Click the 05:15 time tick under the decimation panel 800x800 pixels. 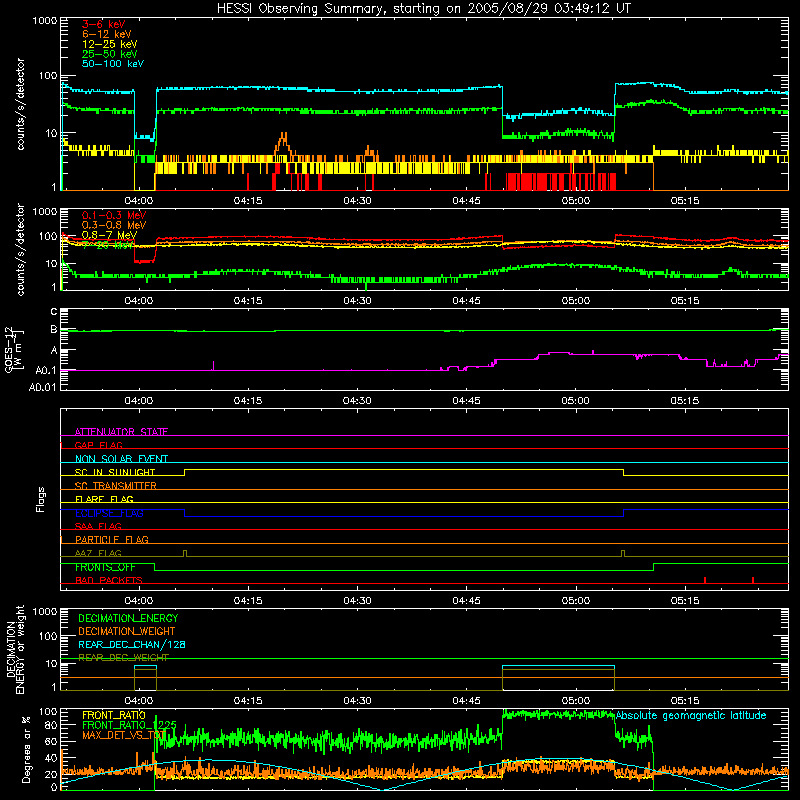coord(685,700)
